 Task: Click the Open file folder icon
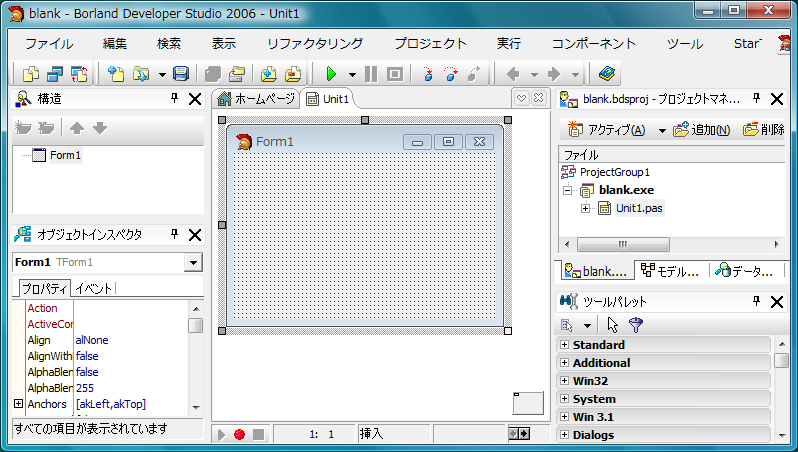[140, 74]
